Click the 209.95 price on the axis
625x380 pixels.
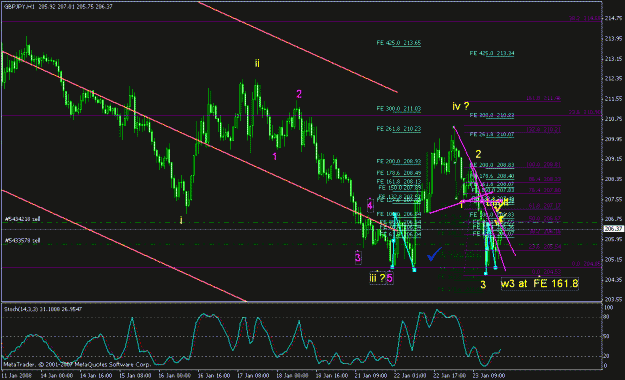[x=613, y=139]
